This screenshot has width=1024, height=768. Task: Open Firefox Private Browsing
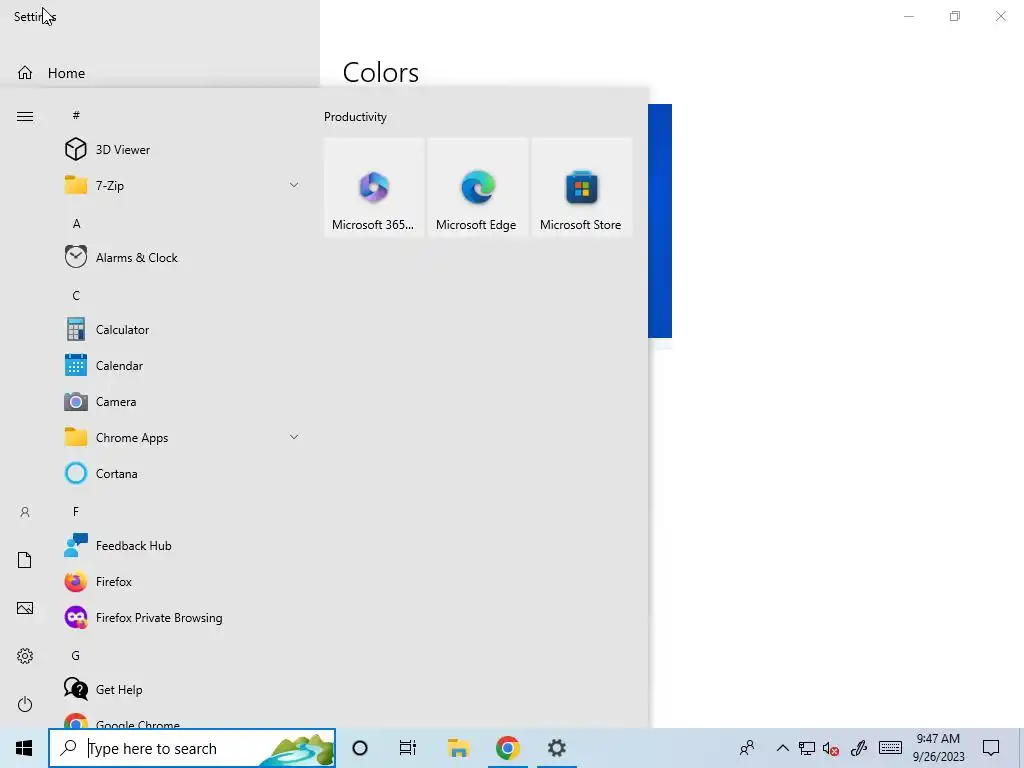coord(183,618)
